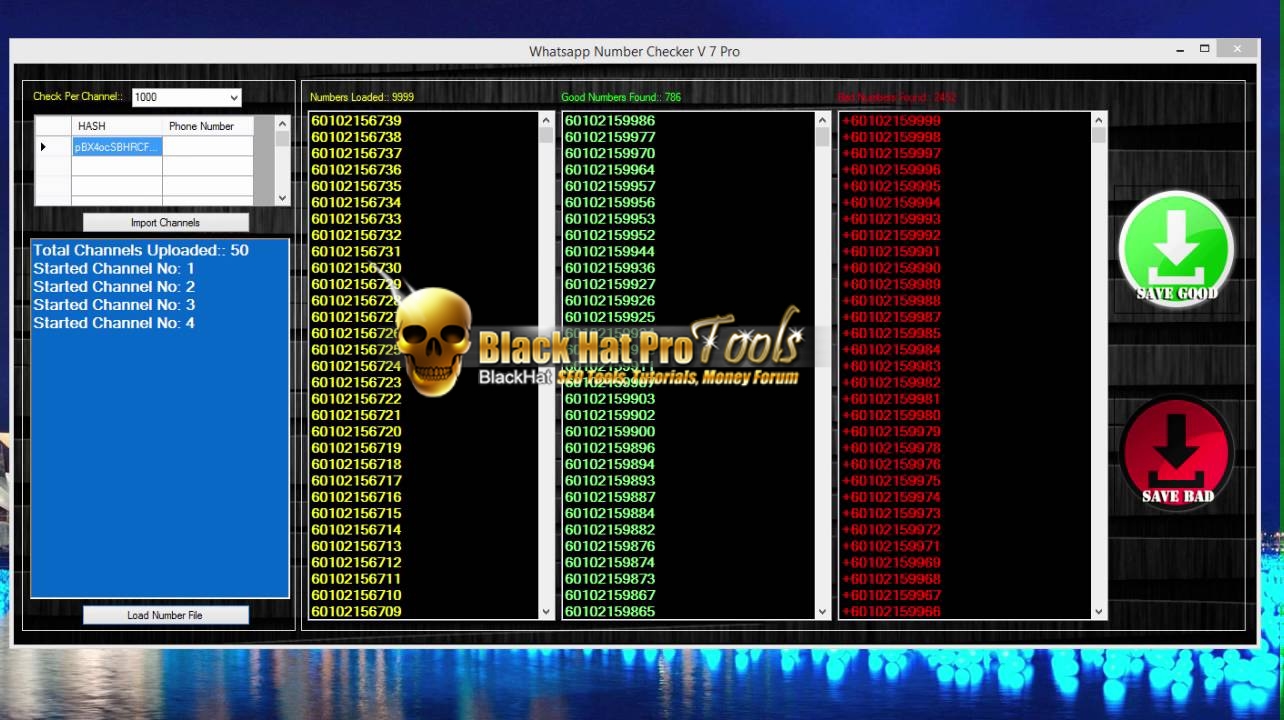Click the Load Number File button
1284x720 pixels.
coord(165,615)
